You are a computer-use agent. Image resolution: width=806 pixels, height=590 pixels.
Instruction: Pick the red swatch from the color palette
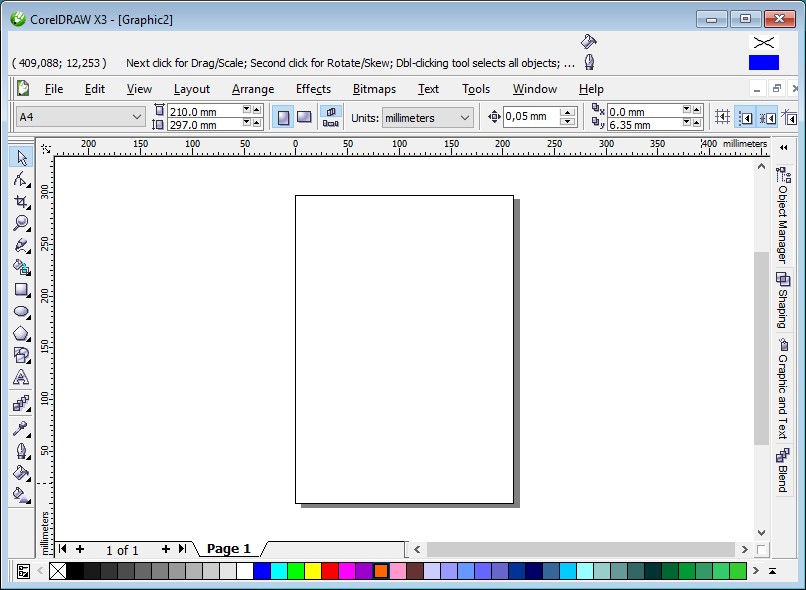(329, 571)
